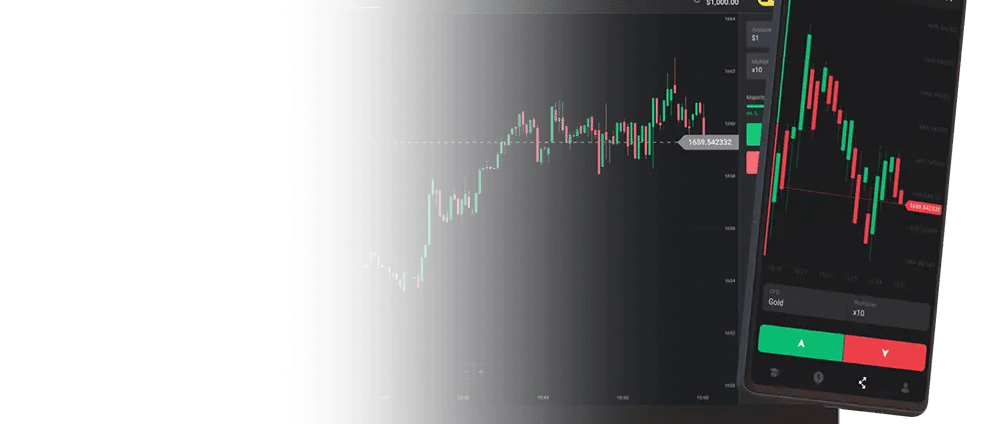
Task: Click the Amount $1 field in desktop panel
Action: 760,34
